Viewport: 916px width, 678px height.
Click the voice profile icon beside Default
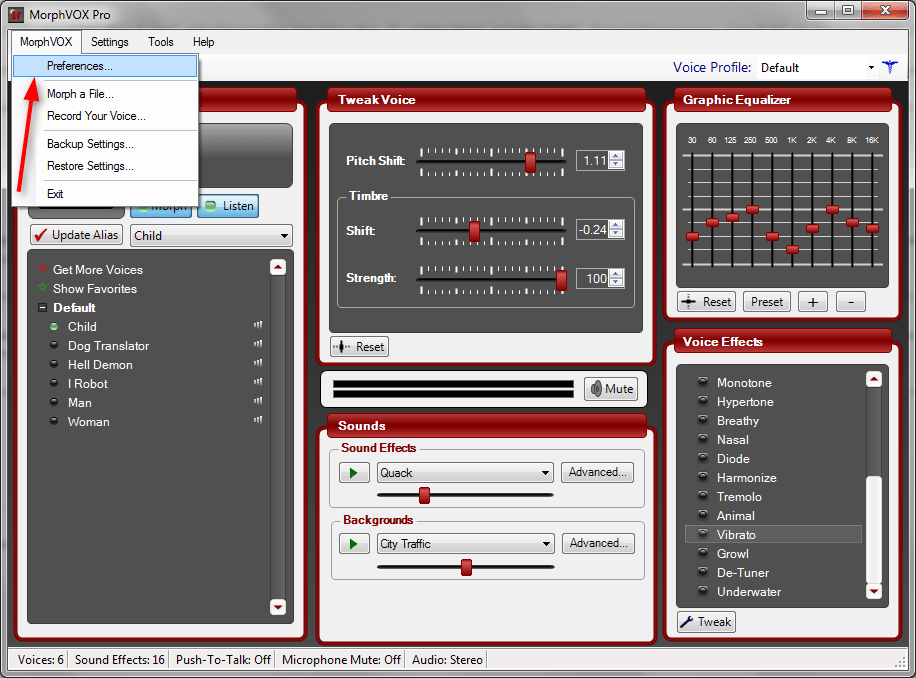pyautogui.click(x=890, y=67)
